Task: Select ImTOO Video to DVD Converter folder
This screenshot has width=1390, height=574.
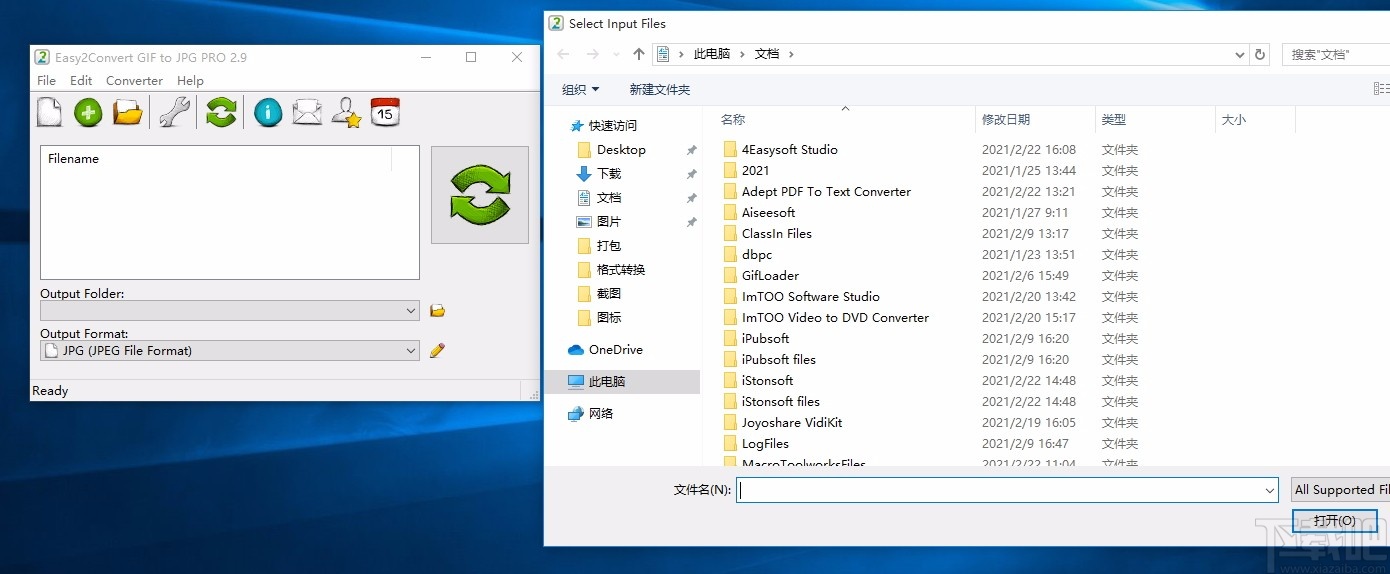Action: pyautogui.click(x=835, y=318)
